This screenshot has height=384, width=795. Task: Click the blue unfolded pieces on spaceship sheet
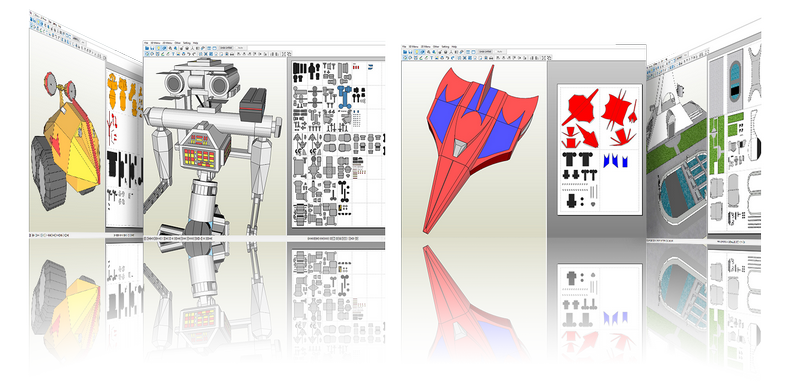coord(616,160)
